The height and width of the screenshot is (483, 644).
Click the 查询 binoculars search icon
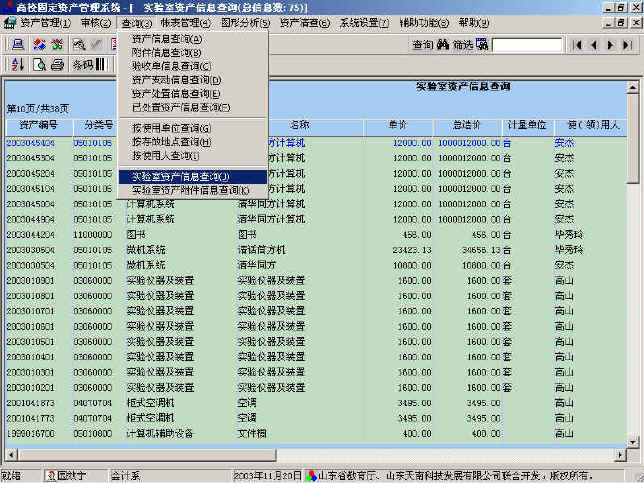(443, 44)
